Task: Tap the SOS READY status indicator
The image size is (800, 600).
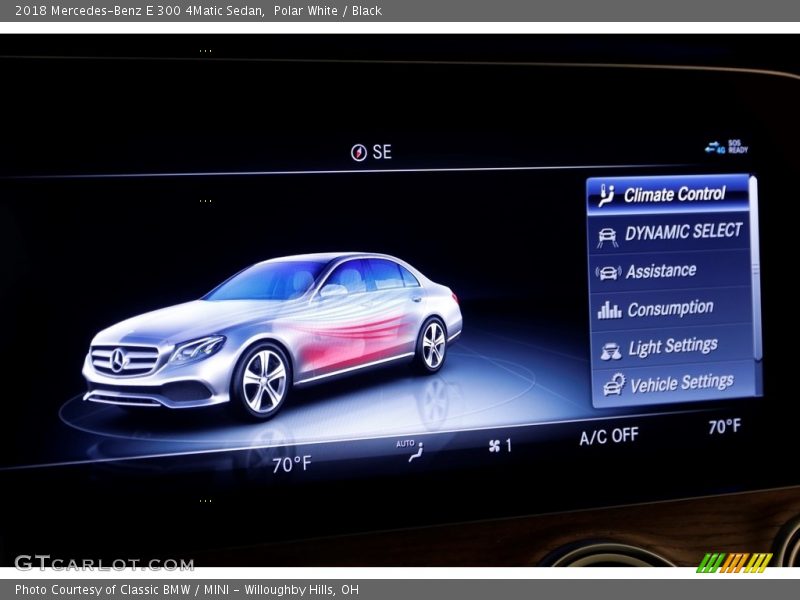Action: [738, 146]
